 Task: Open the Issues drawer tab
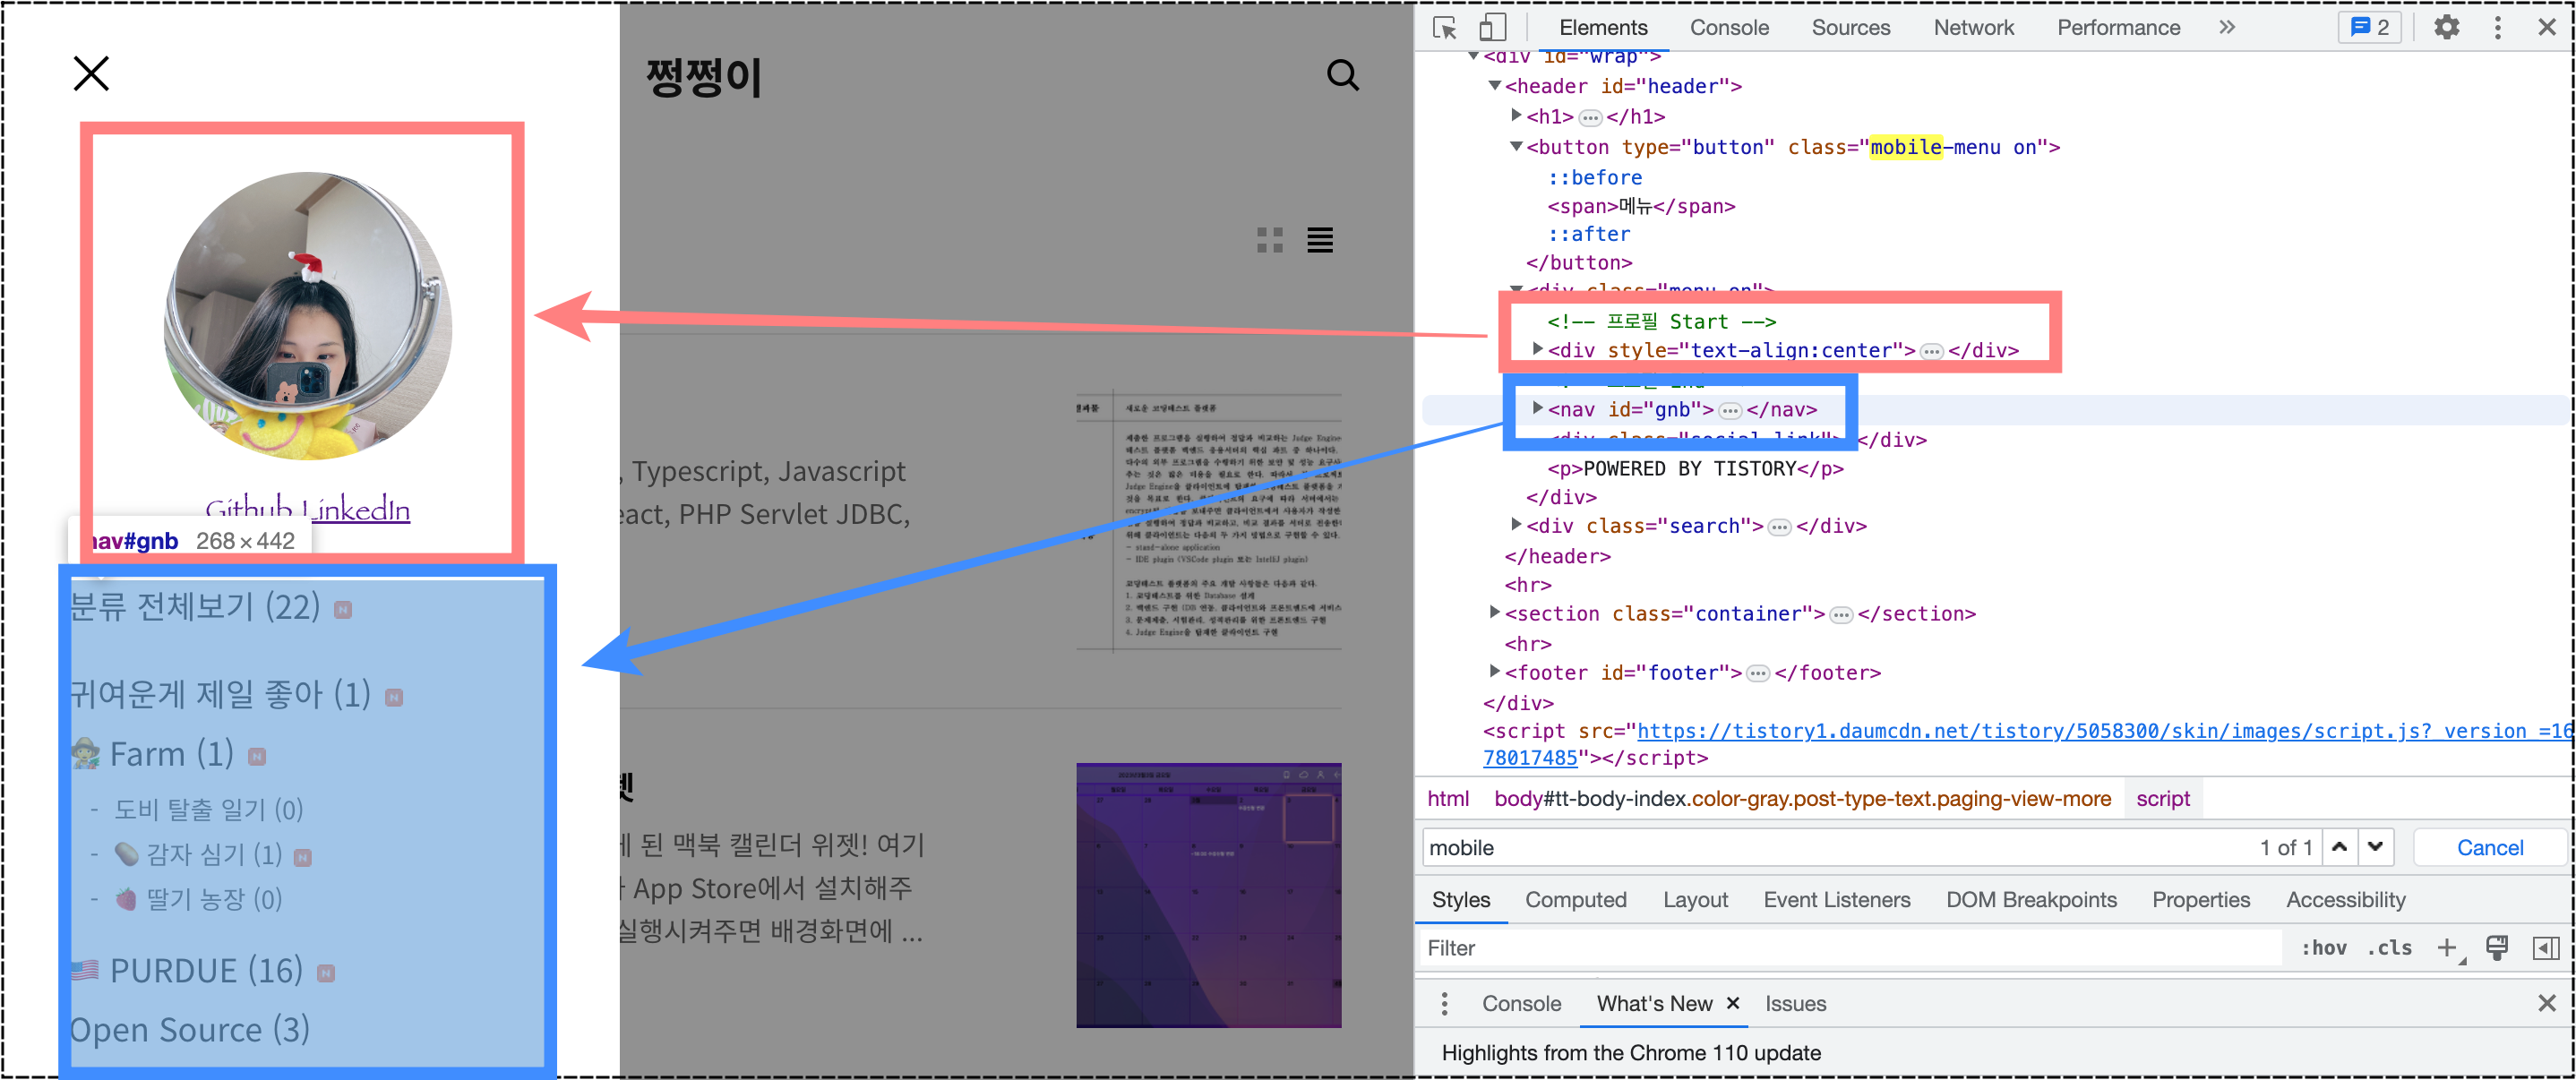1794,1003
